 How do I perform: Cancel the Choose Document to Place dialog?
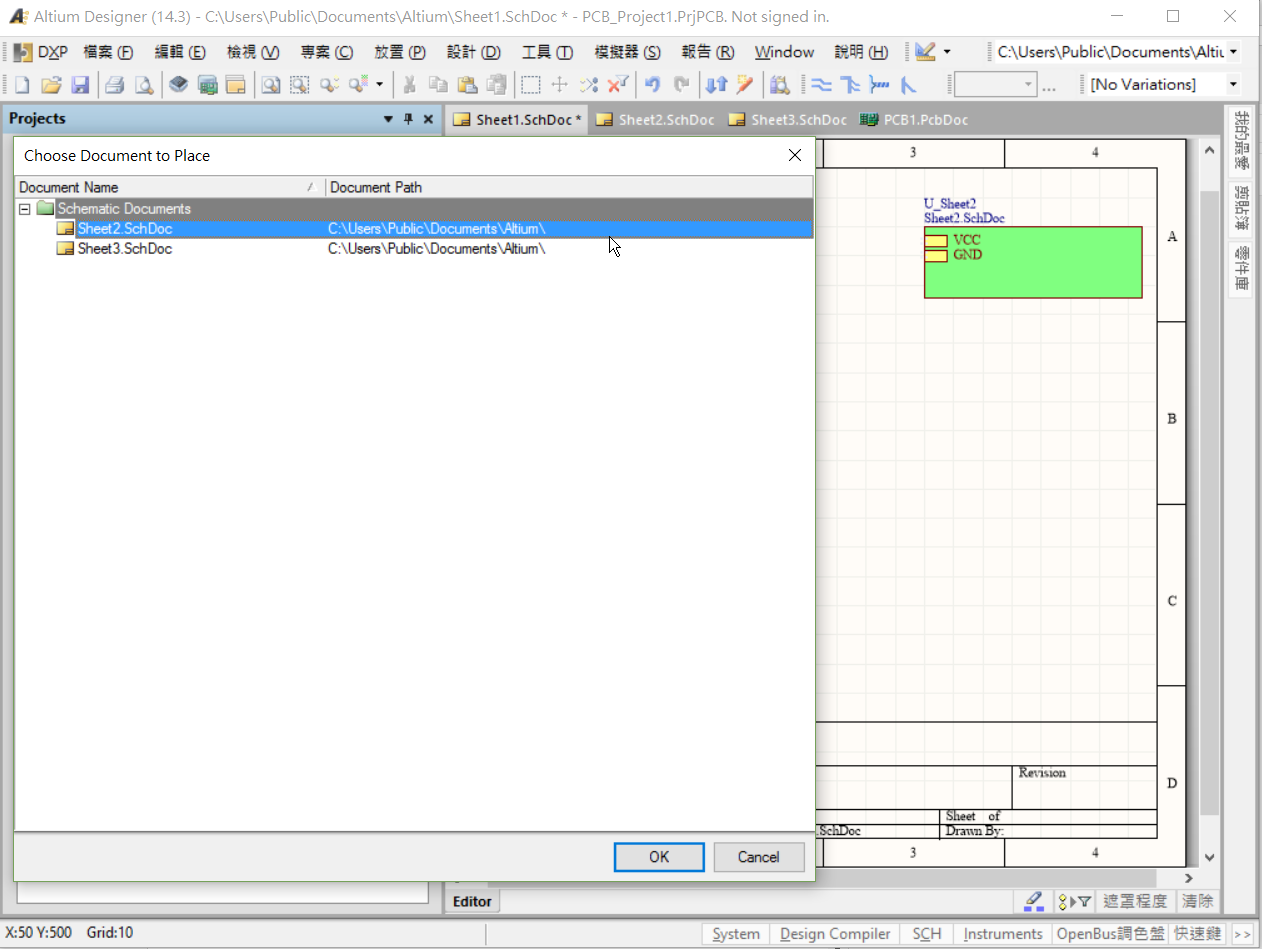(758, 857)
